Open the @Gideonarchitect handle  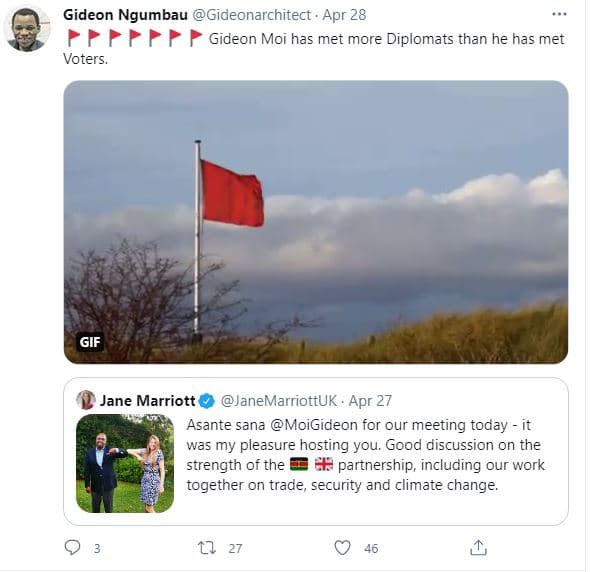coord(252,15)
